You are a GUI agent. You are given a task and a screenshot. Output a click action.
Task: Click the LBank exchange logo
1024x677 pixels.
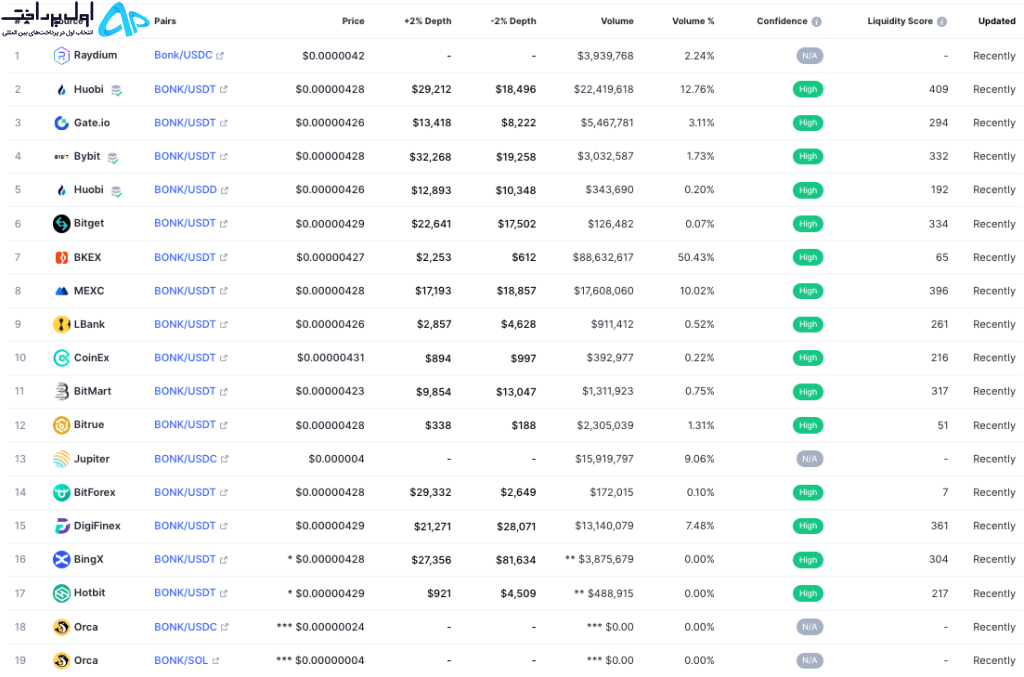click(x=61, y=324)
